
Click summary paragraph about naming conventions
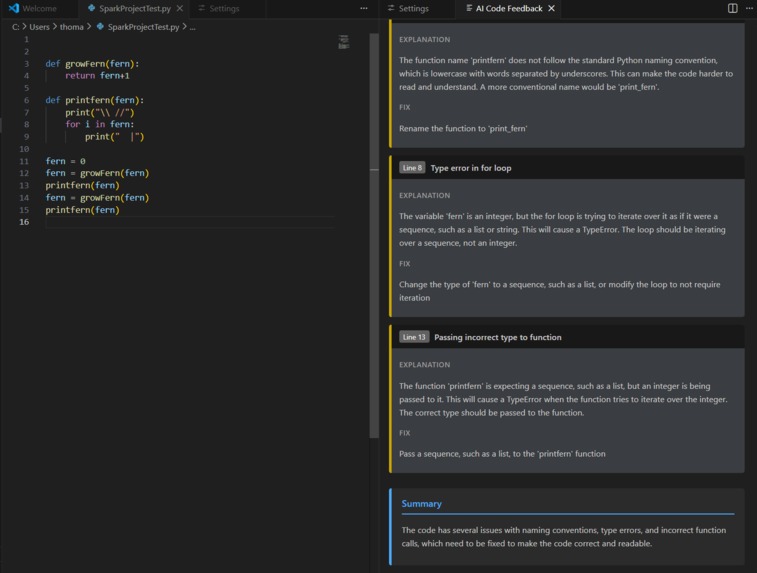pos(563,537)
